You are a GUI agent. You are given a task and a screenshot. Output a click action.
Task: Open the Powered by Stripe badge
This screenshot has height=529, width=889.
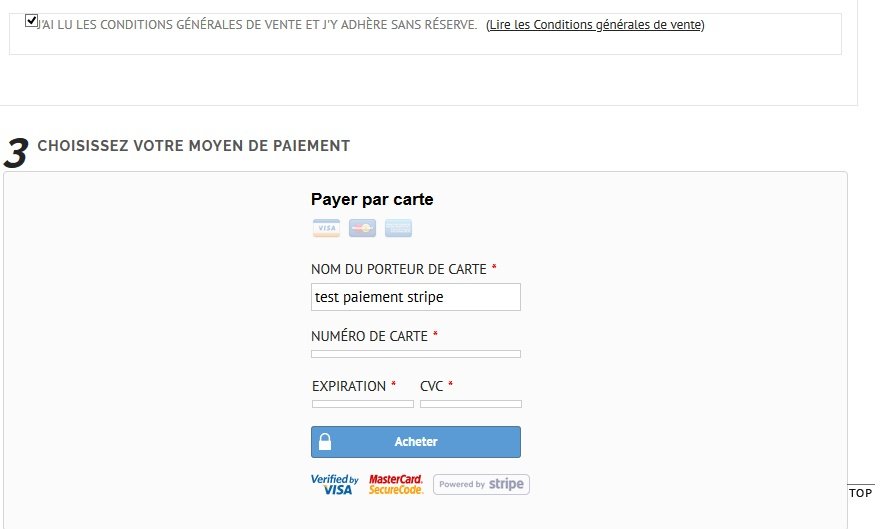[481, 484]
